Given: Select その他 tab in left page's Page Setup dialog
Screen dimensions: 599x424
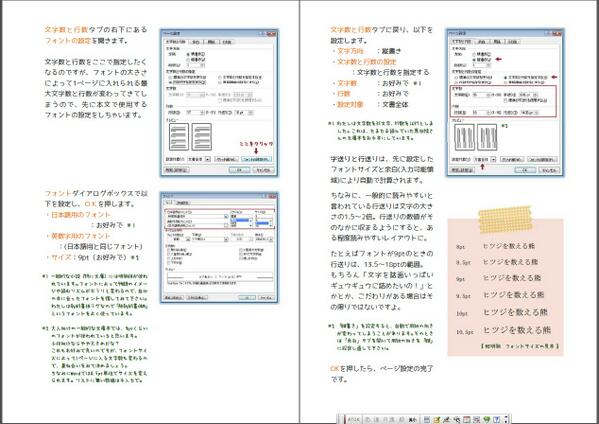Looking at the screenshot, I should (227, 42).
